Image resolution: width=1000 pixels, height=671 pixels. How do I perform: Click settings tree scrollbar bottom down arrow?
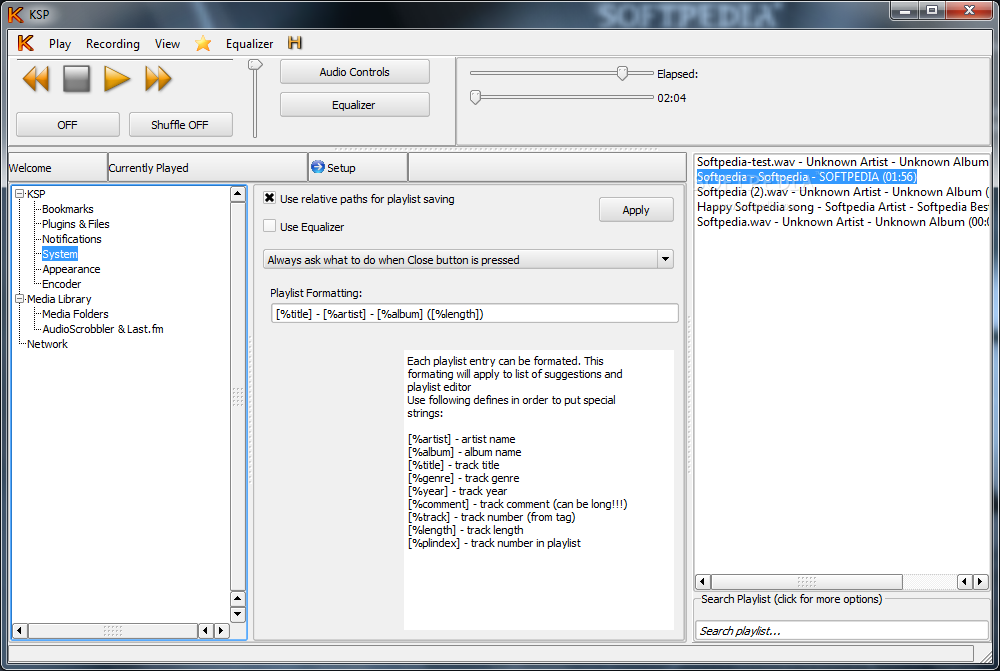(x=238, y=614)
